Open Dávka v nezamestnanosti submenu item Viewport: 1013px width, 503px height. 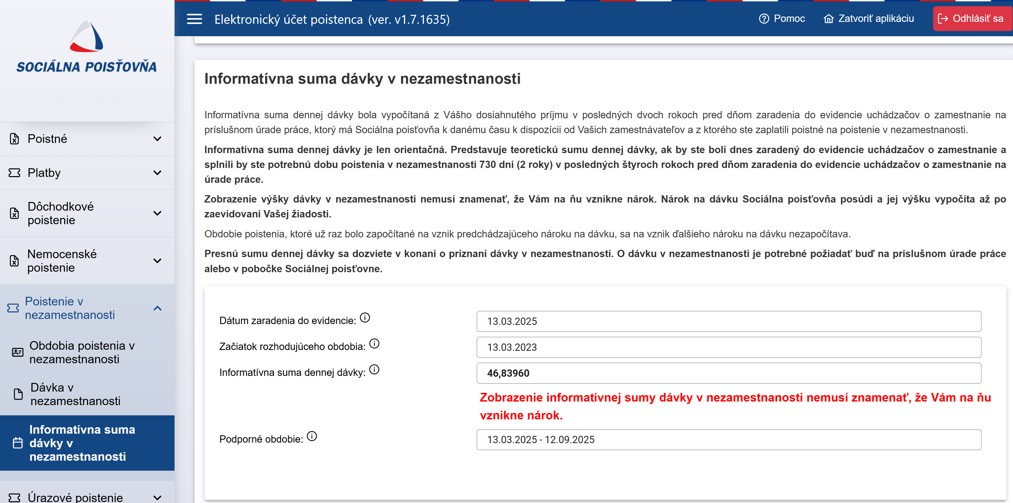click(x=87, y=395)
